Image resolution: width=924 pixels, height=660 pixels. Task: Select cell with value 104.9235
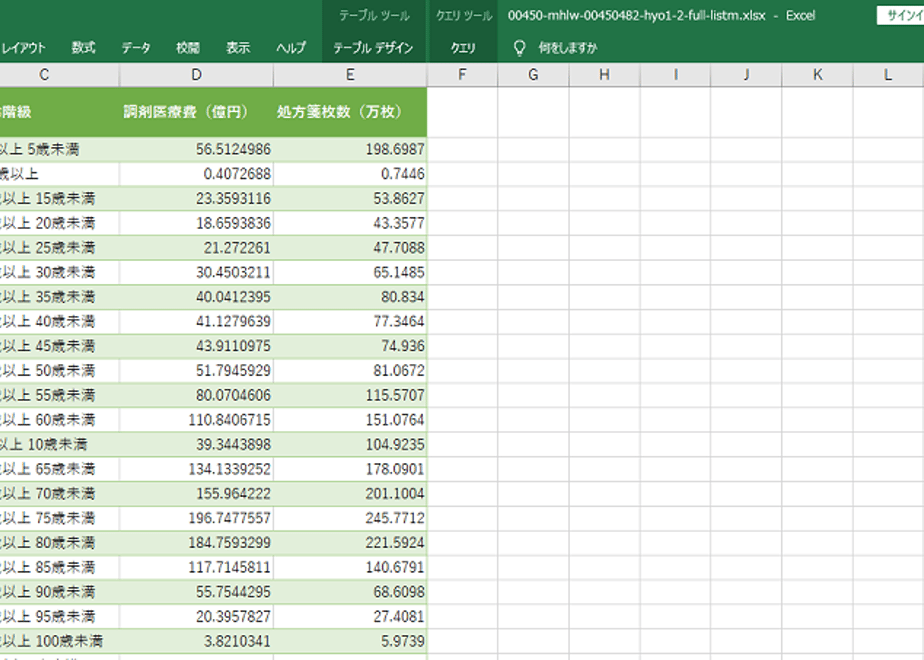point(350,444)
